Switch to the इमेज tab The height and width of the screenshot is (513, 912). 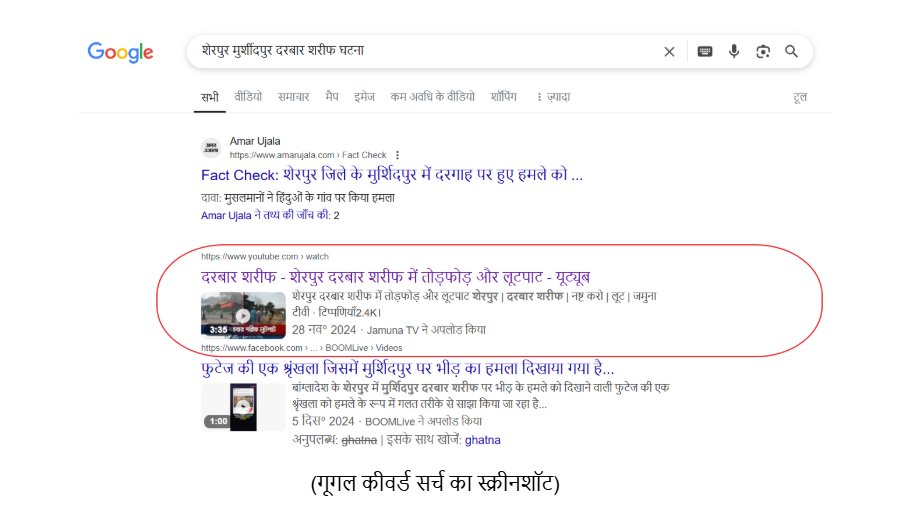[365, 97]
